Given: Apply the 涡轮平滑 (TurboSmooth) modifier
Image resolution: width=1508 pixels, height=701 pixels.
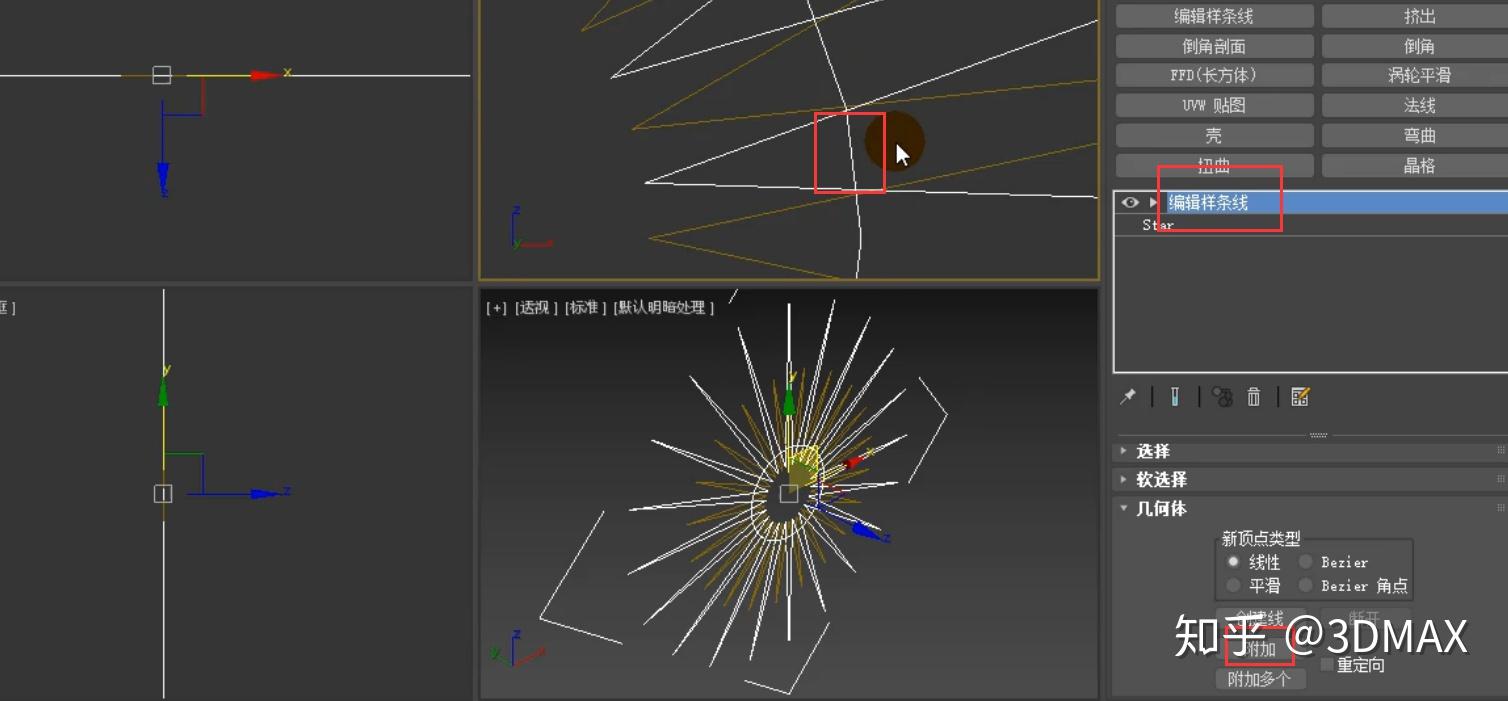Looking at the screenshot, I should 1418,75.
